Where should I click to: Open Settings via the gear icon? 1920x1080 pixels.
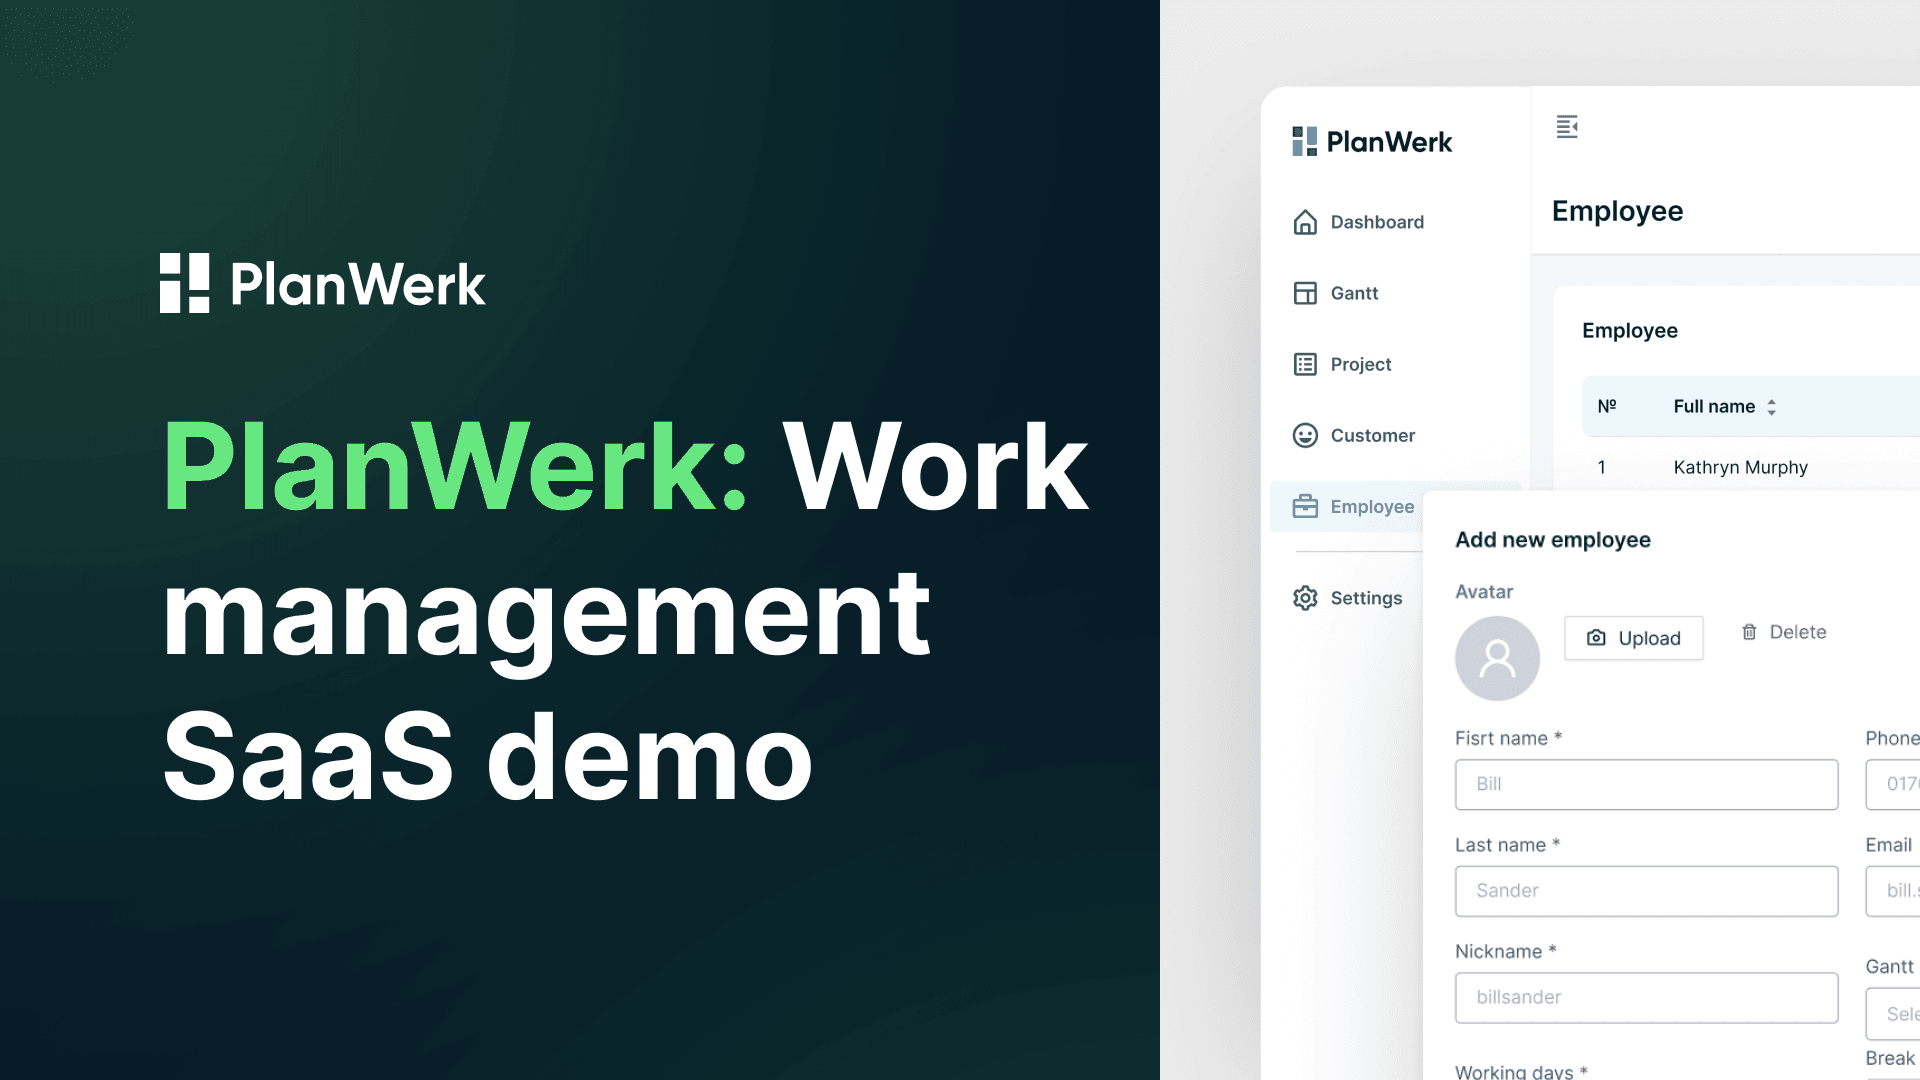1305,597
